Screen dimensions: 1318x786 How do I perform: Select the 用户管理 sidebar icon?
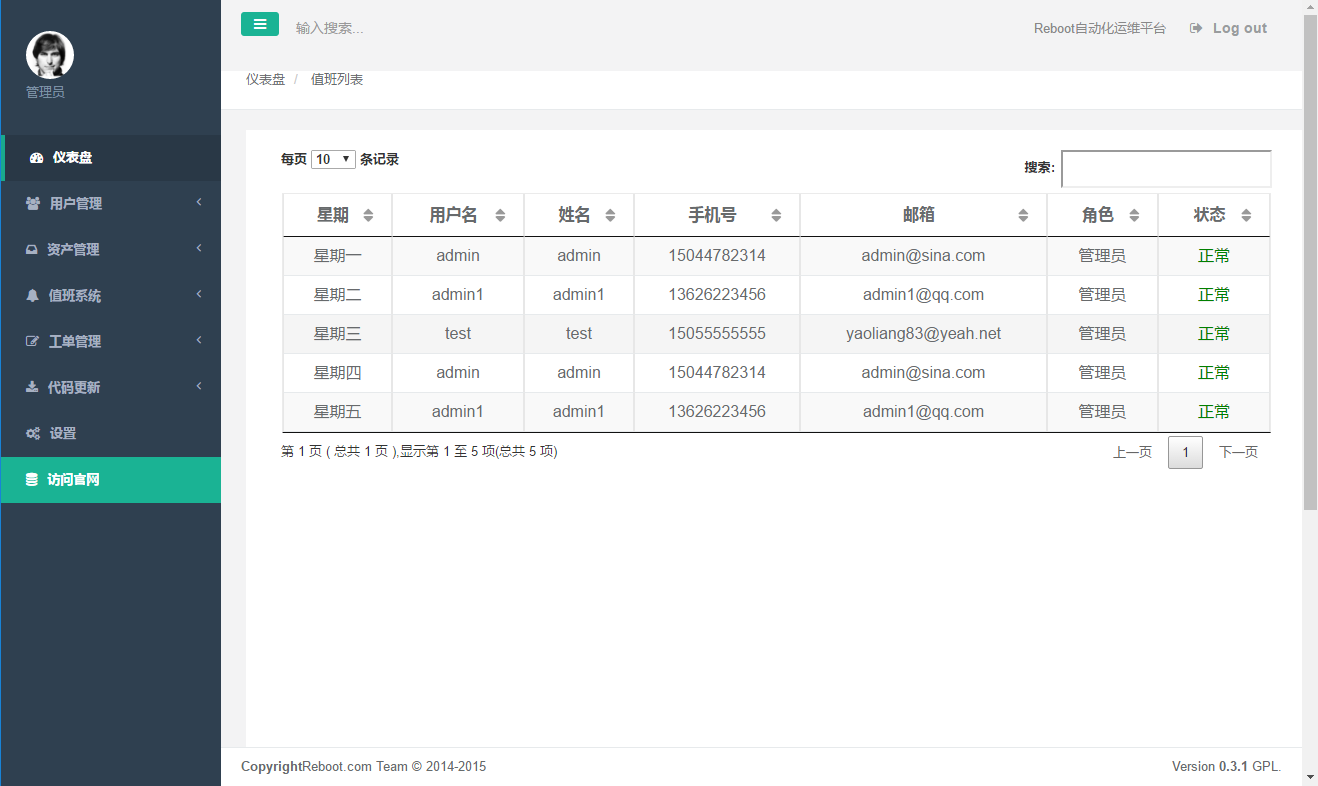[x=35, y=203]
